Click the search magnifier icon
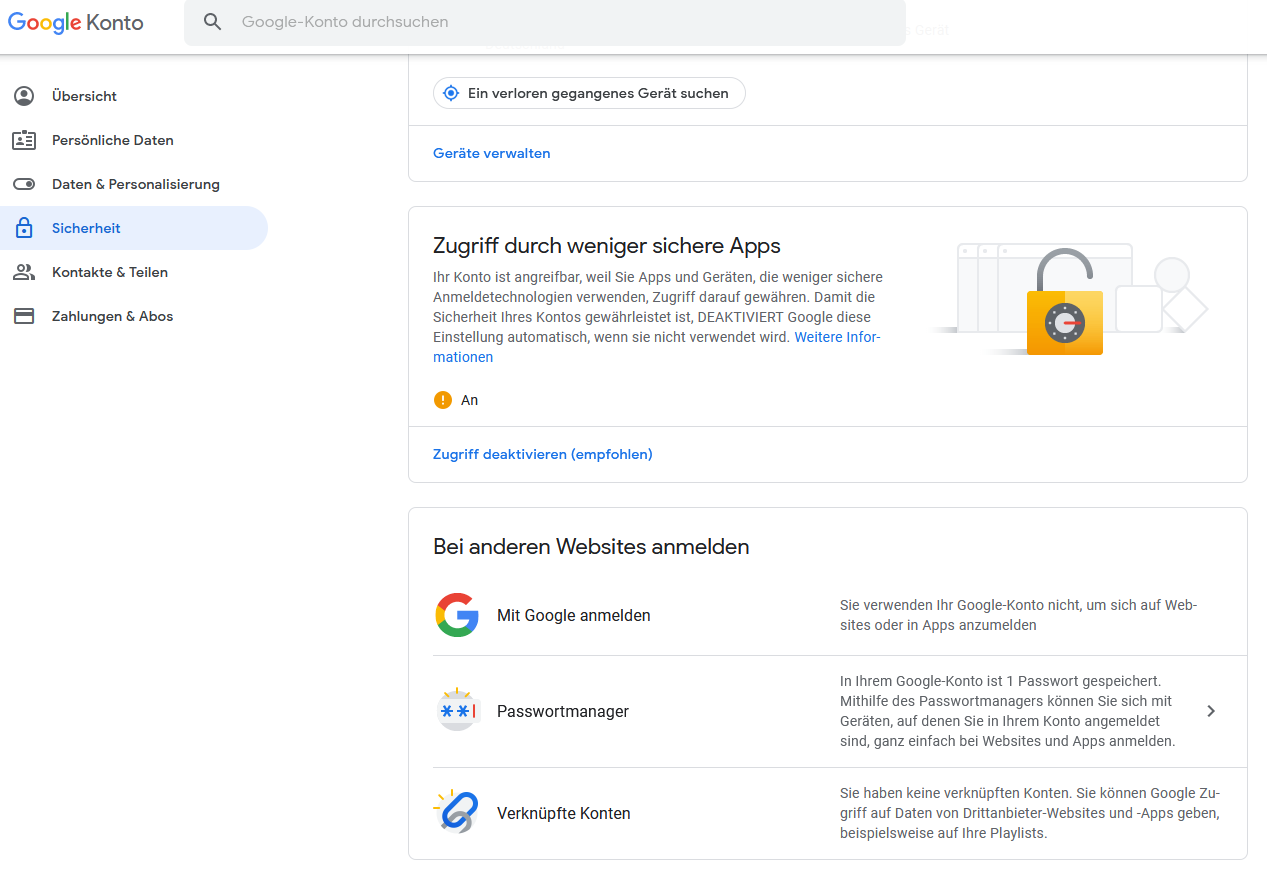The width and height of the screenshot is (1267, 884). (212, 22)
